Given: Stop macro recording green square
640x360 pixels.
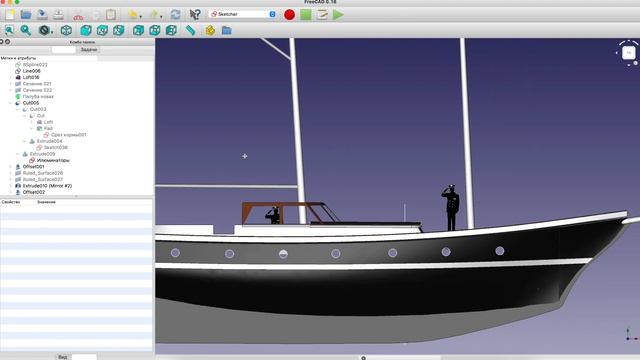Looking at the screenshot, I should [x=306, y=15].
